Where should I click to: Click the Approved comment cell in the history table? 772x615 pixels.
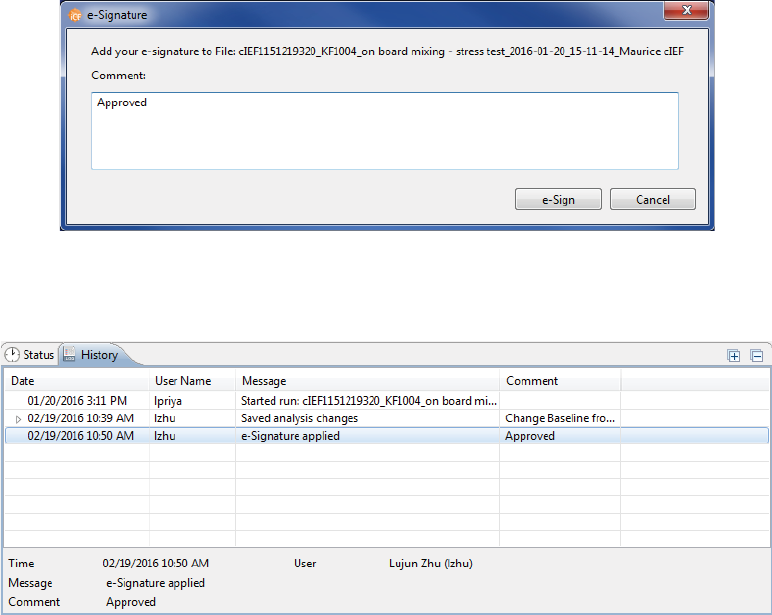(x=530, y=436)
